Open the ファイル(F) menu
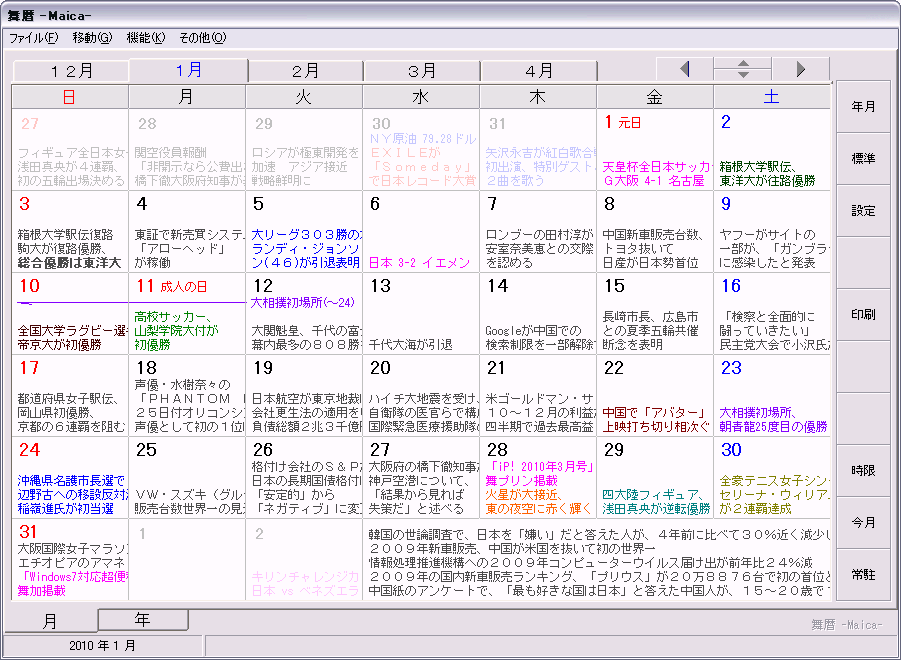 tap(33, 38)
